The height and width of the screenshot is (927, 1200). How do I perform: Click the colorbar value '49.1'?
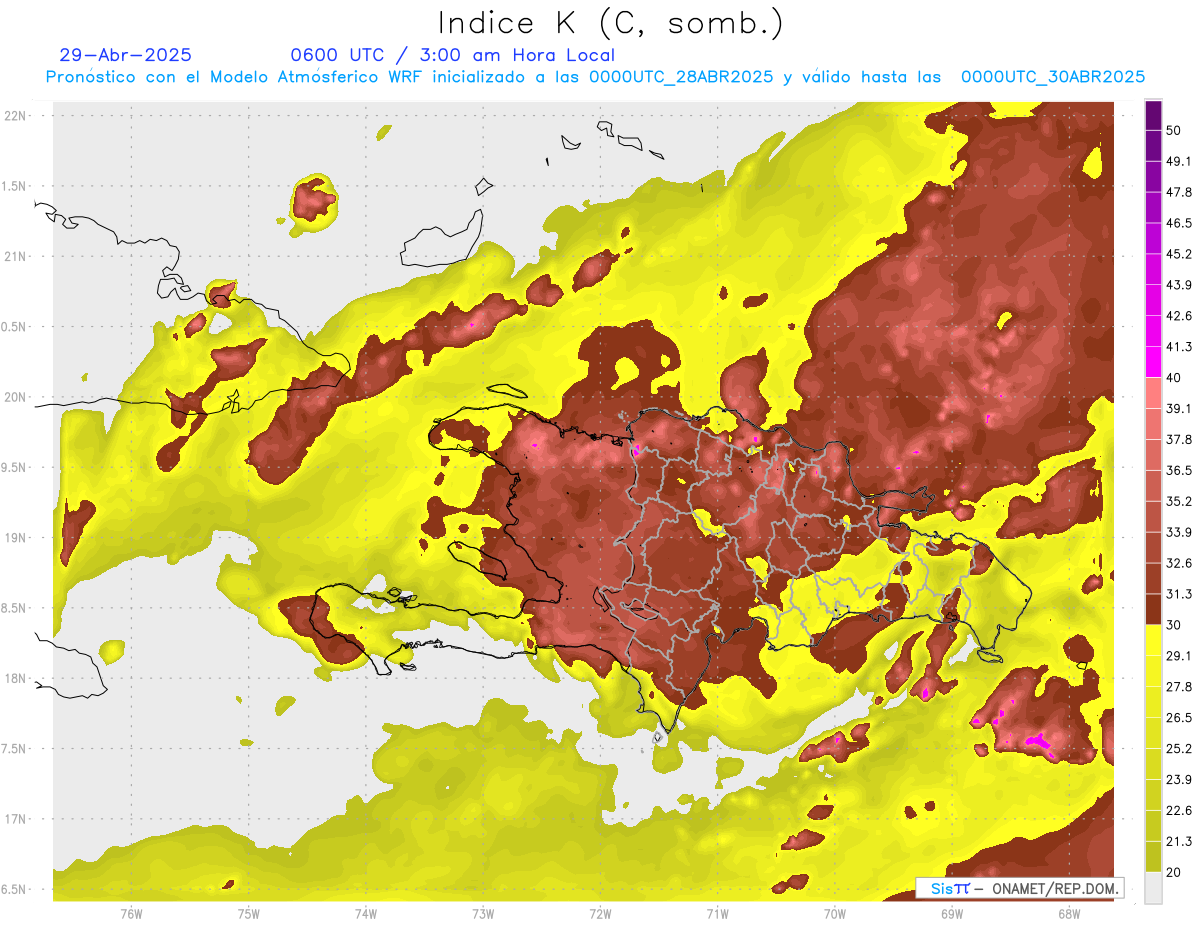click(x=1179, y=161)
